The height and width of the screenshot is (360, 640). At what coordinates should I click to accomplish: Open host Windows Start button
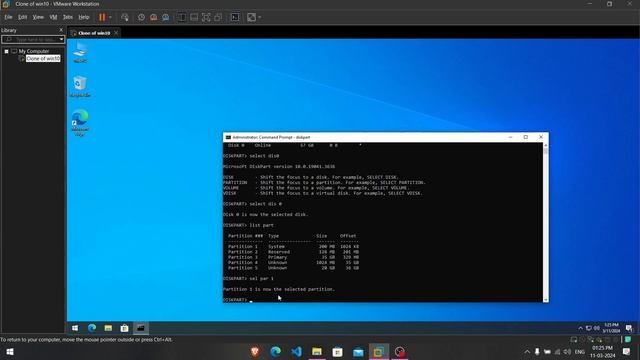click(x=10, y=351)
